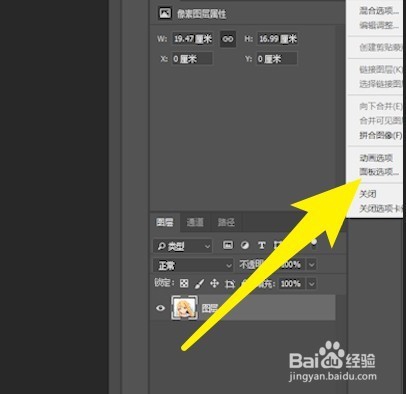The width and height of the screenshot is (406, 394).
Task: Open the opacity slider dropdown arrow
Action: click(311, 265)
